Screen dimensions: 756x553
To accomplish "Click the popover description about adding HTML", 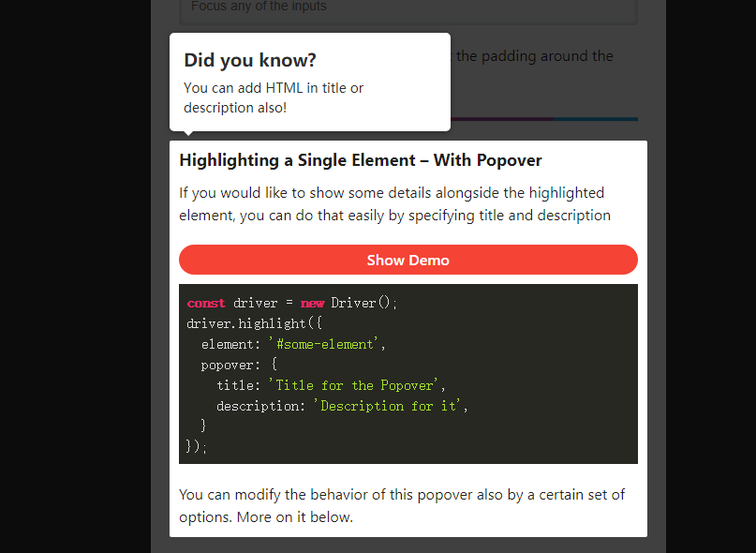I will click(273, 97).
